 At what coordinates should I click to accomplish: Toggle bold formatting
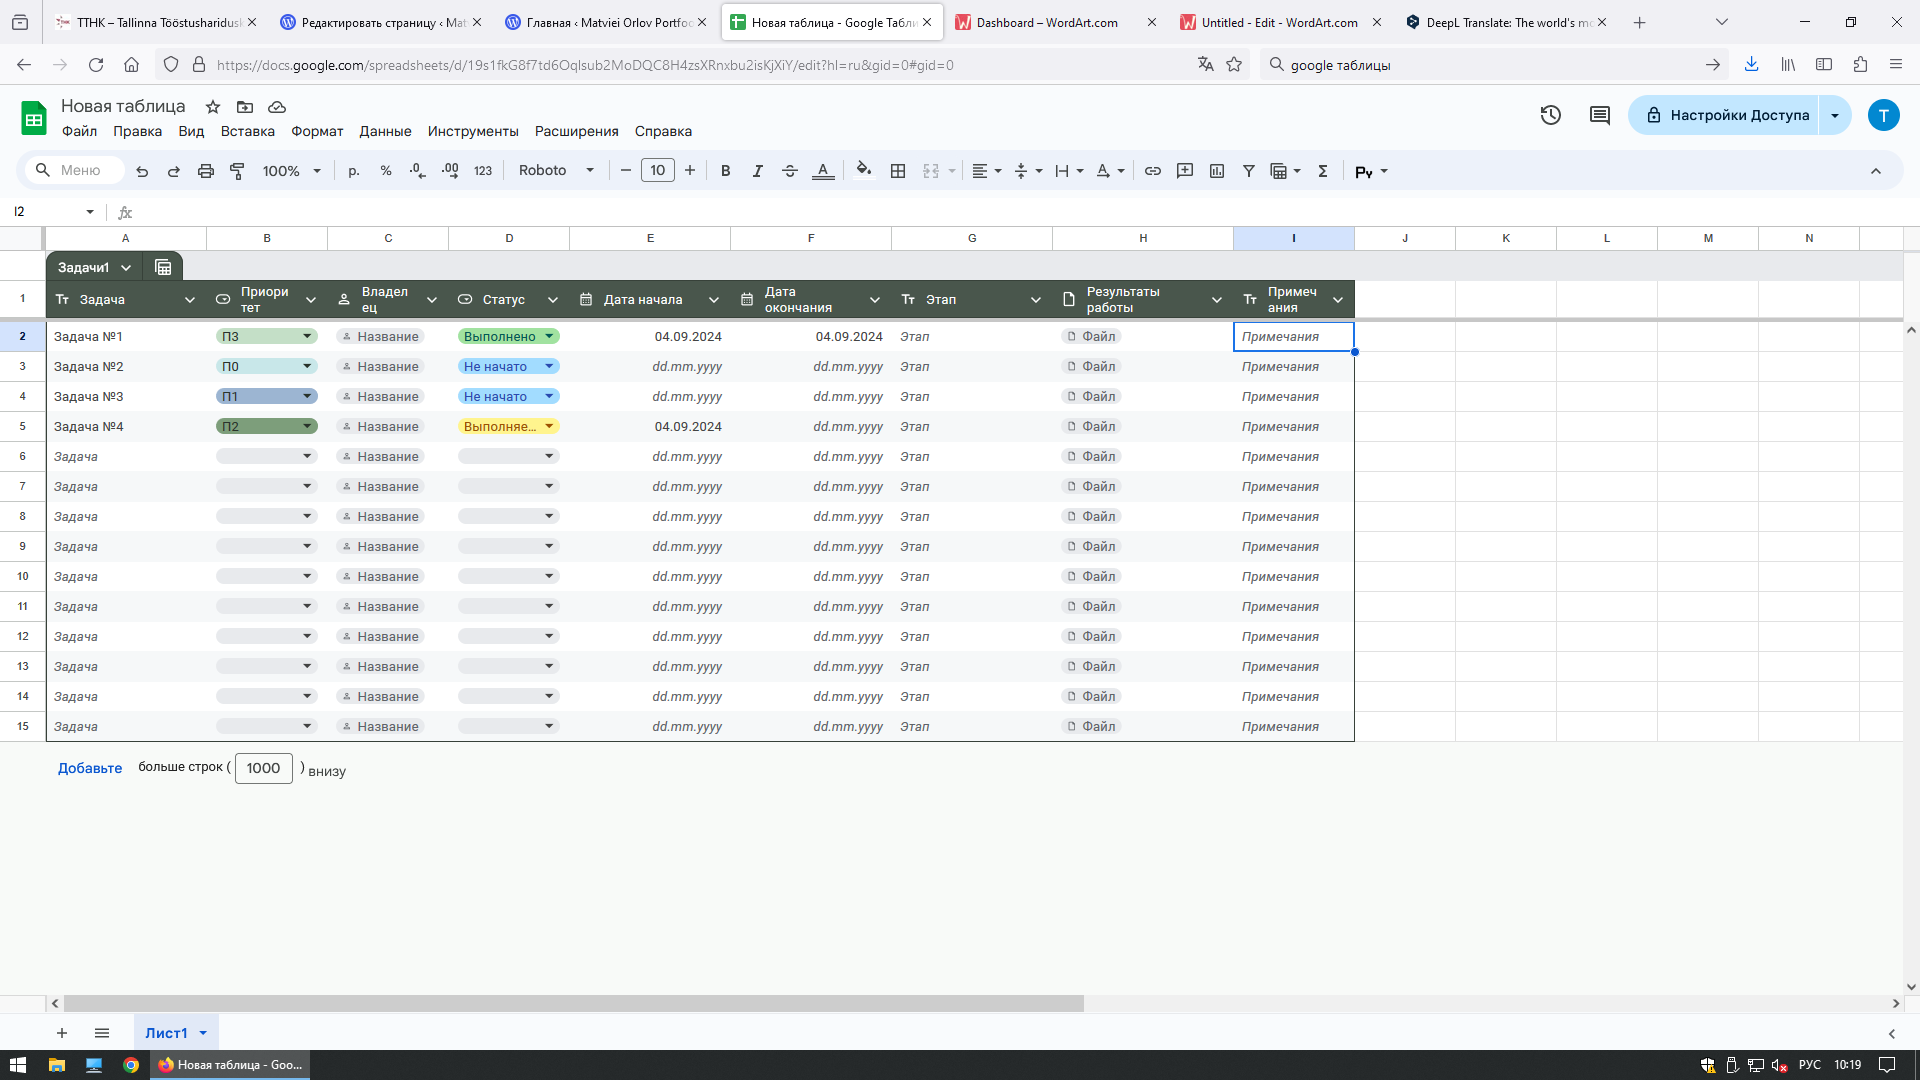tap(726, 171)
